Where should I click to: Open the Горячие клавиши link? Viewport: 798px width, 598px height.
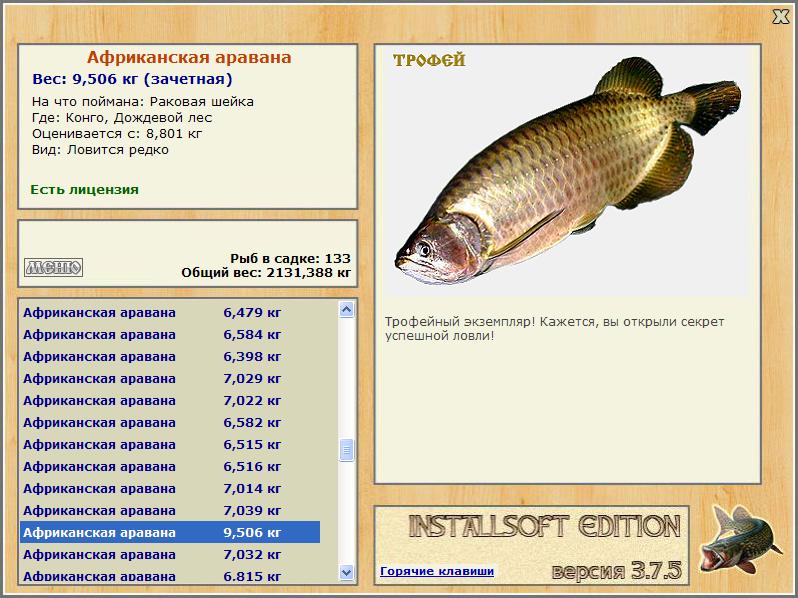pos(437,571)
